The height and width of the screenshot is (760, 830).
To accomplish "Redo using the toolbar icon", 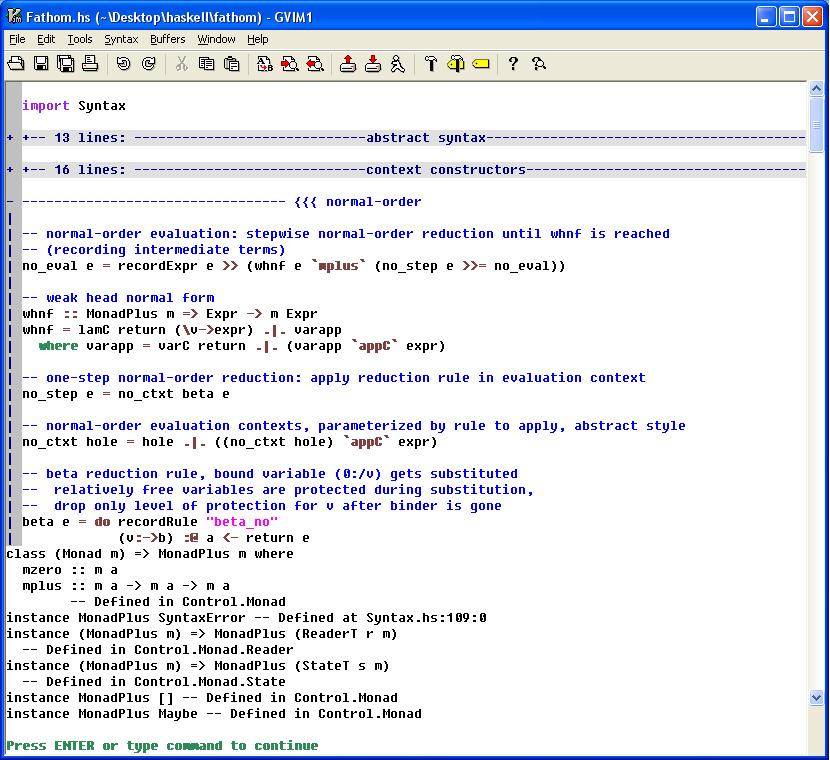I will (x=148, y=64).
